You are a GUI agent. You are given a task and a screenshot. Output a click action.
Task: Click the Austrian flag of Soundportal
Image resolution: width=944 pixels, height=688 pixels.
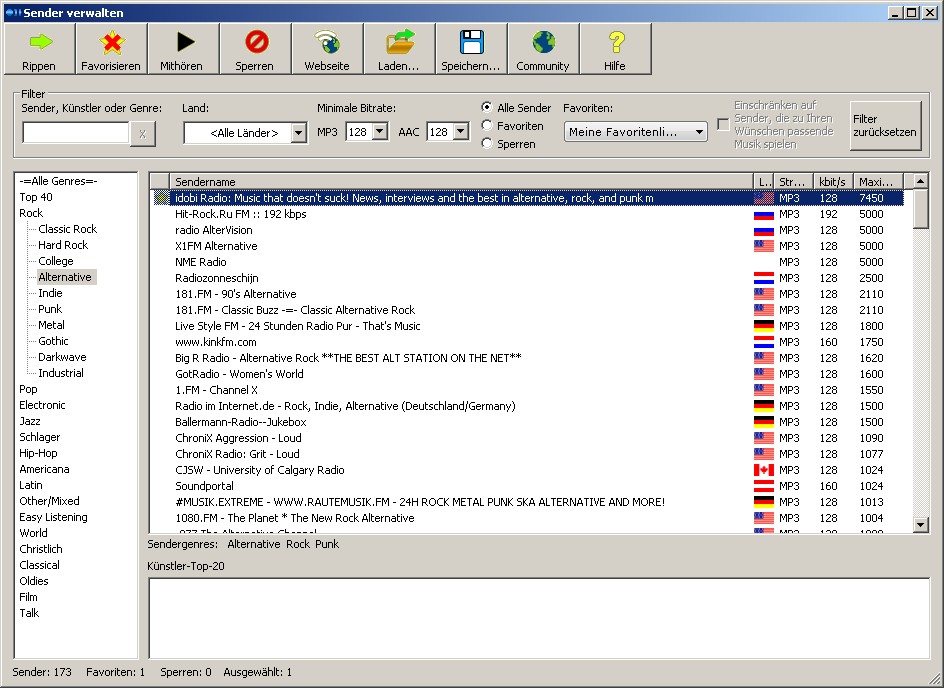[763, 486]
